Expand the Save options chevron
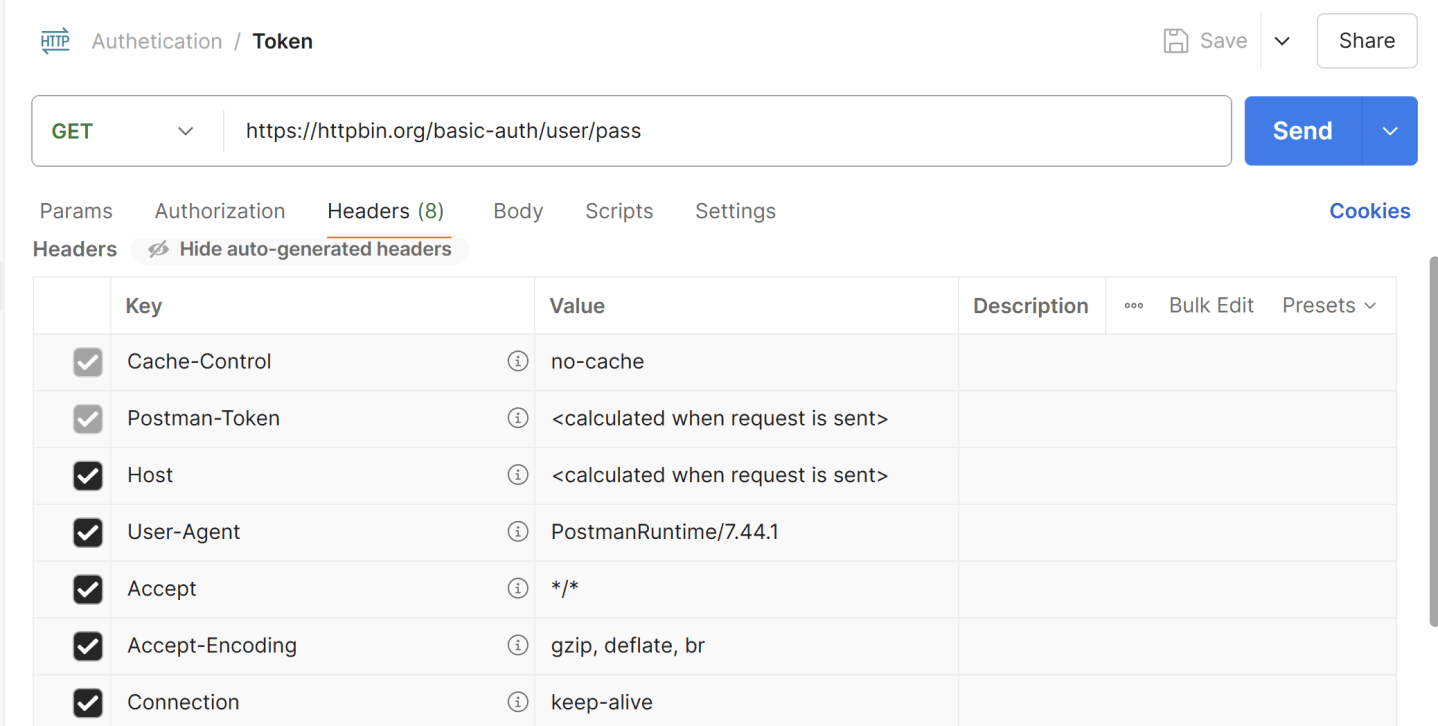 pyautogui.click(x=1282, y=41)
